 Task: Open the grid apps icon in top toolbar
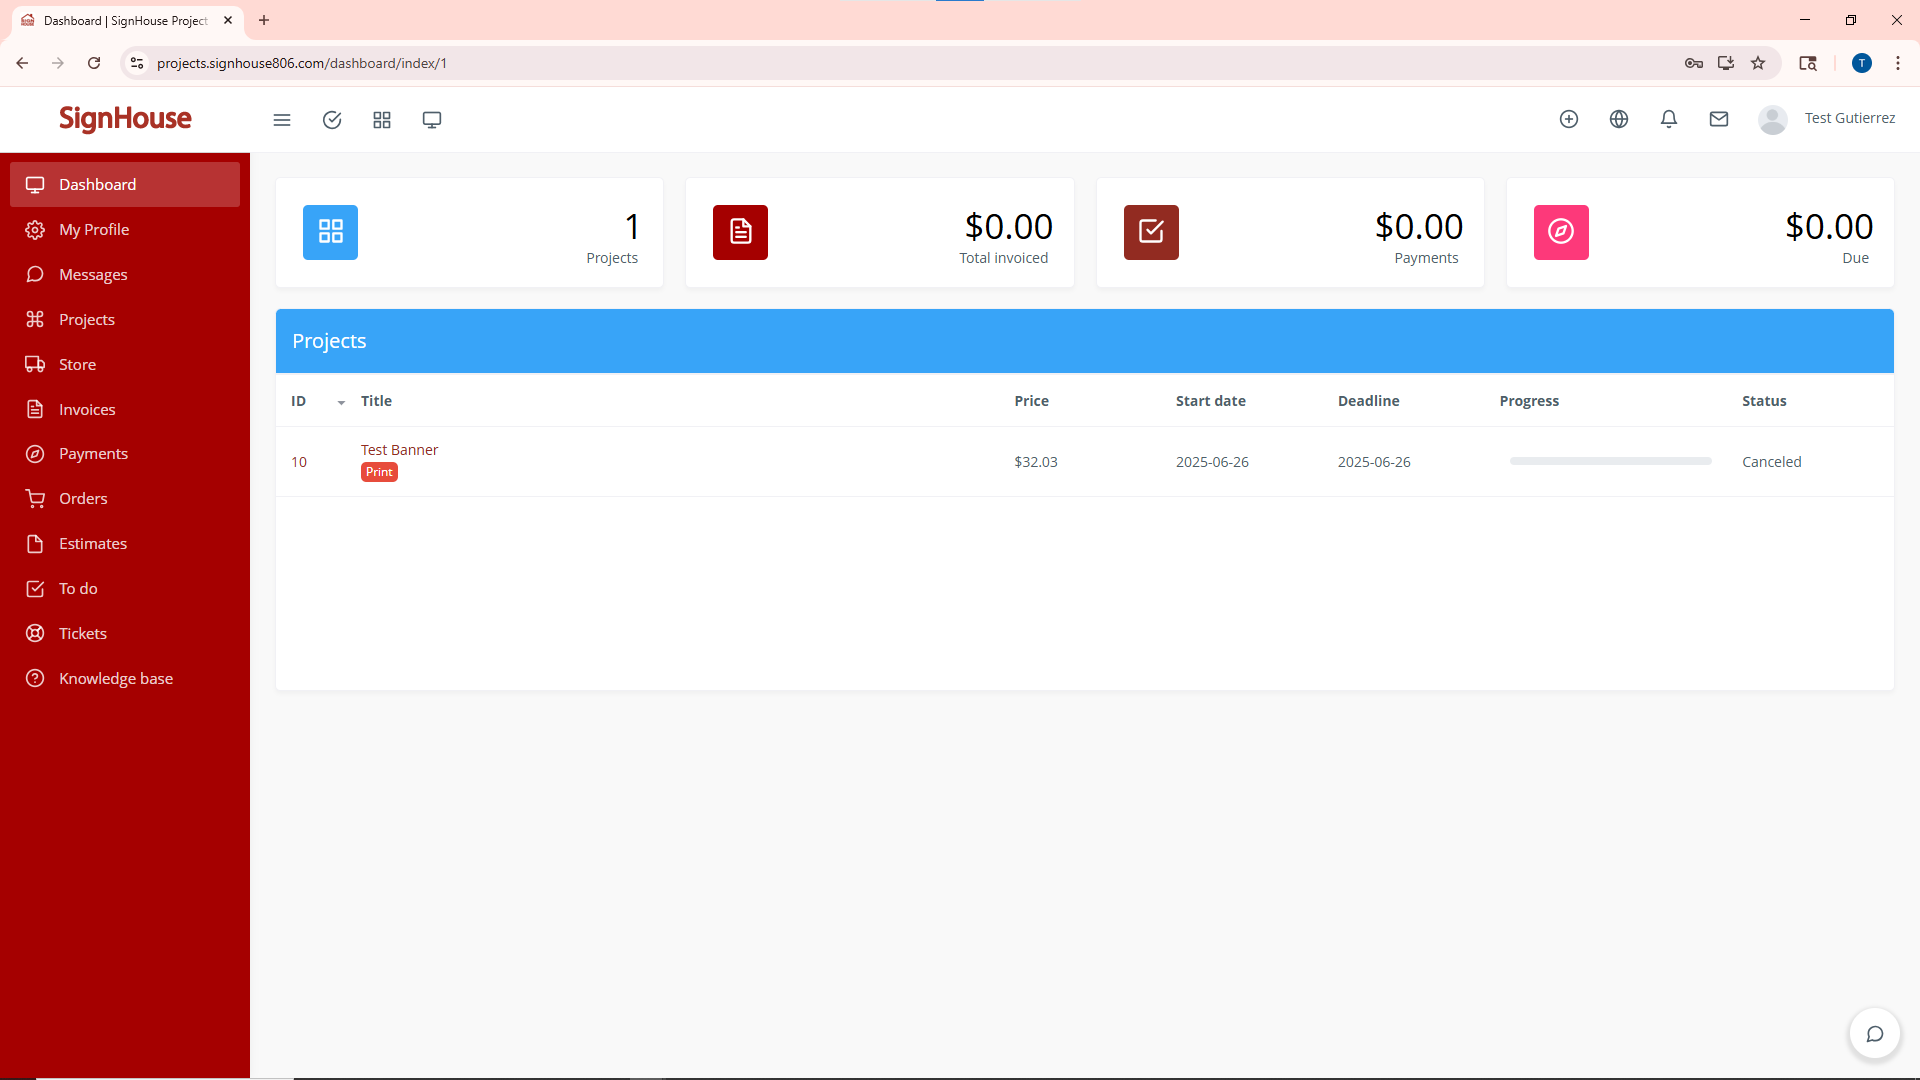[381, 119]
